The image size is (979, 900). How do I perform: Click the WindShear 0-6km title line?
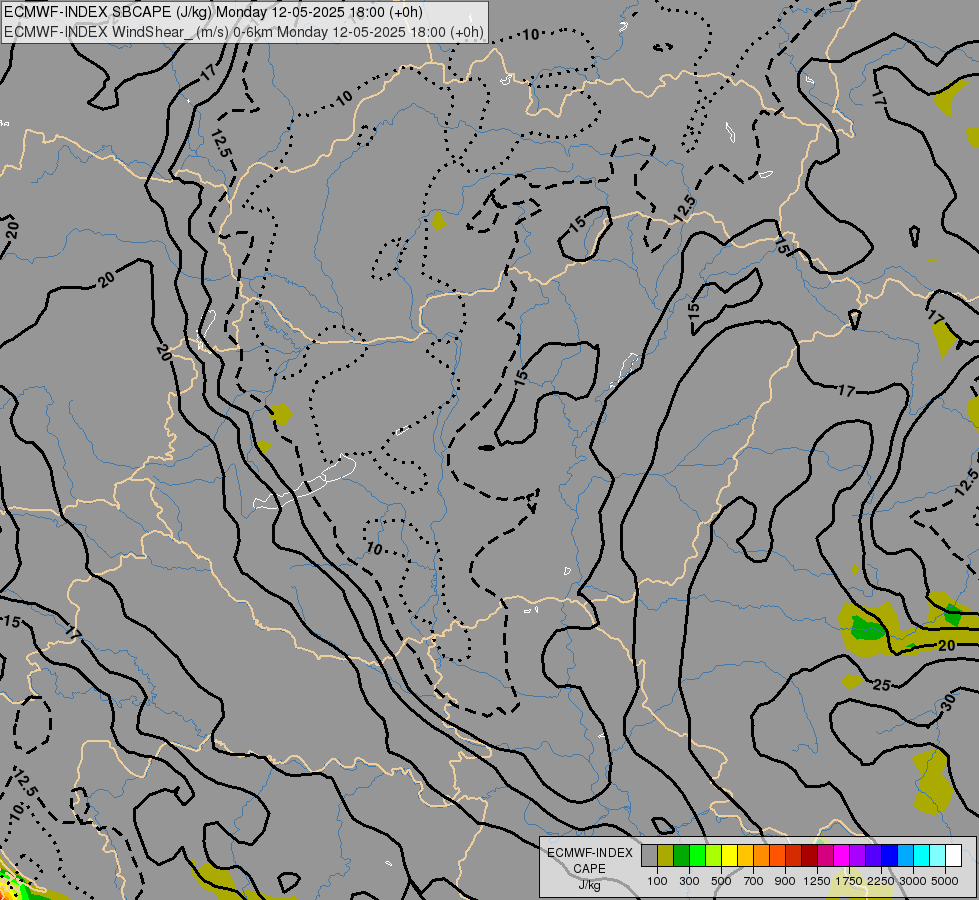(244, 32)
